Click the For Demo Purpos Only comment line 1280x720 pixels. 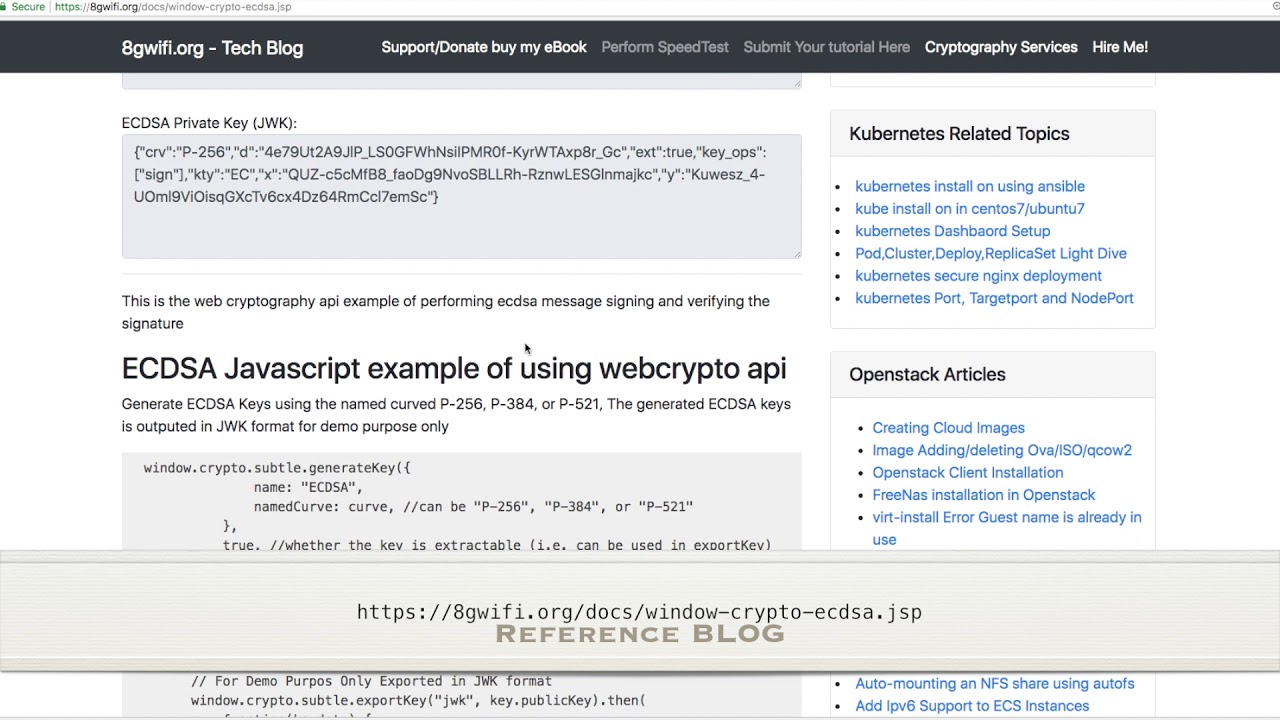coord(371,681)
